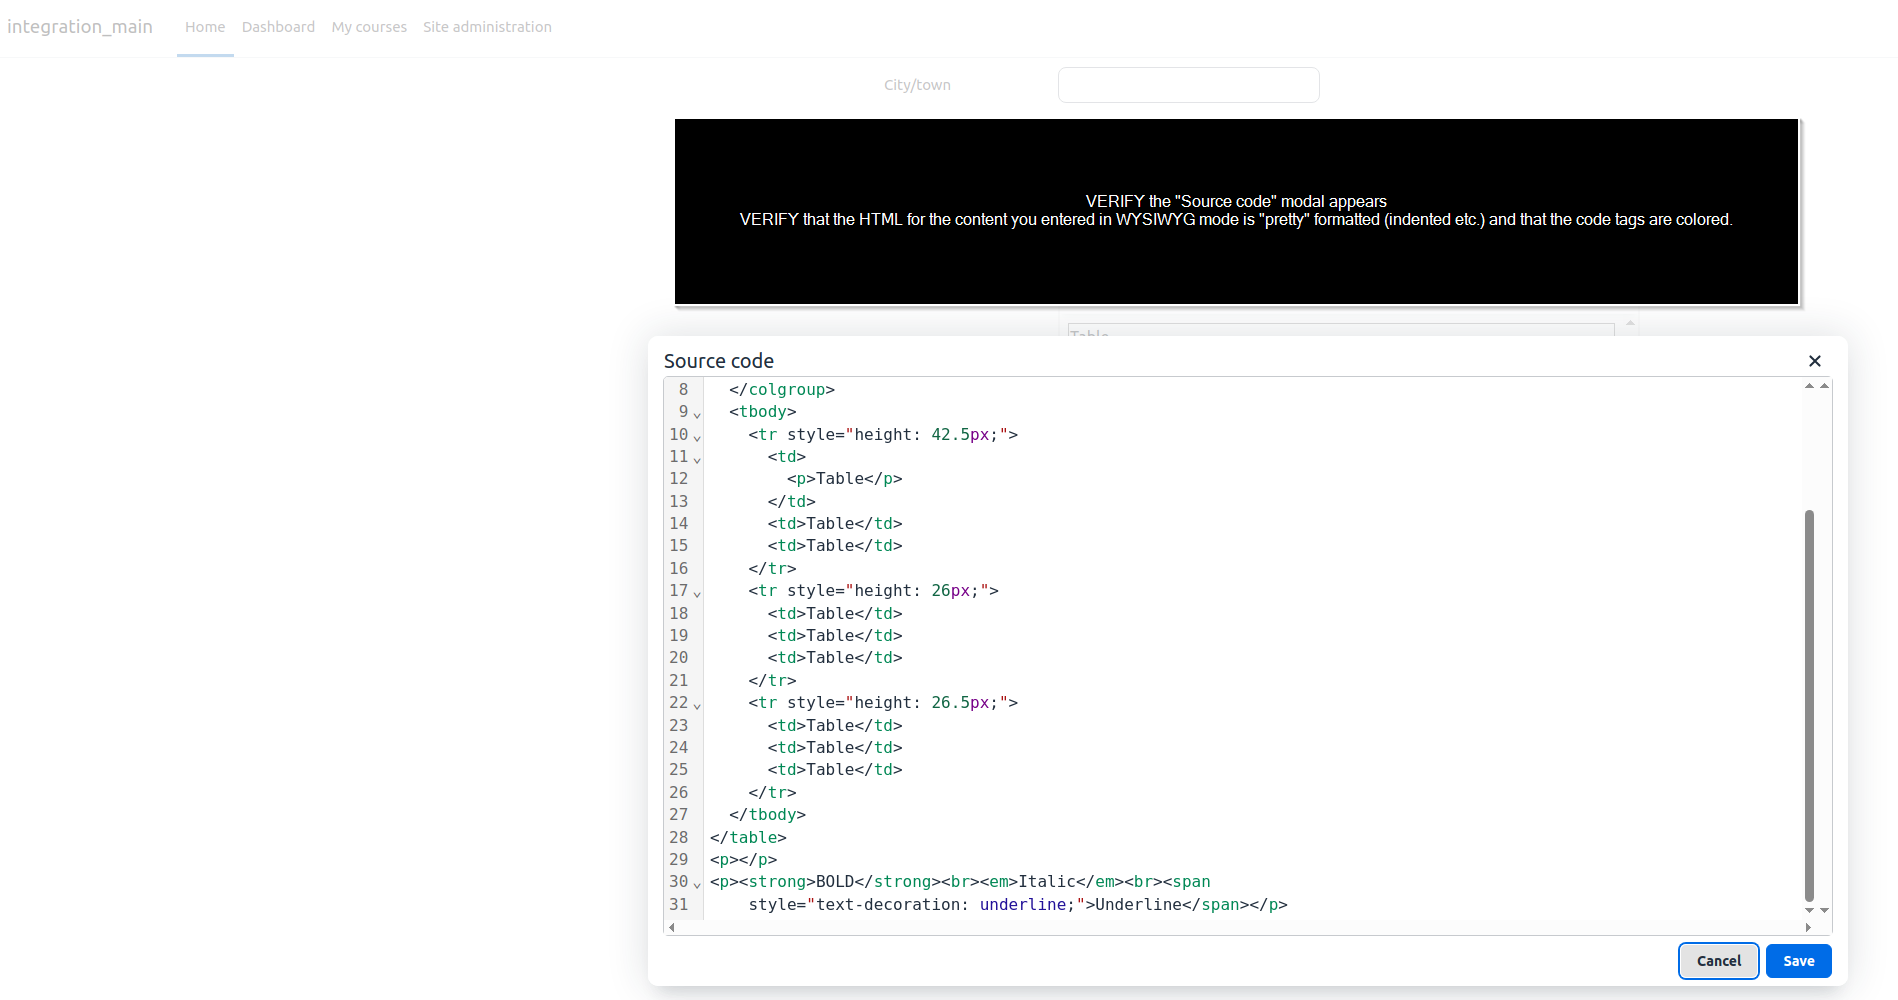Collapse the tr fold at line 10
This screenshot has height=1000, width=1898.
(x=697, y=437)
